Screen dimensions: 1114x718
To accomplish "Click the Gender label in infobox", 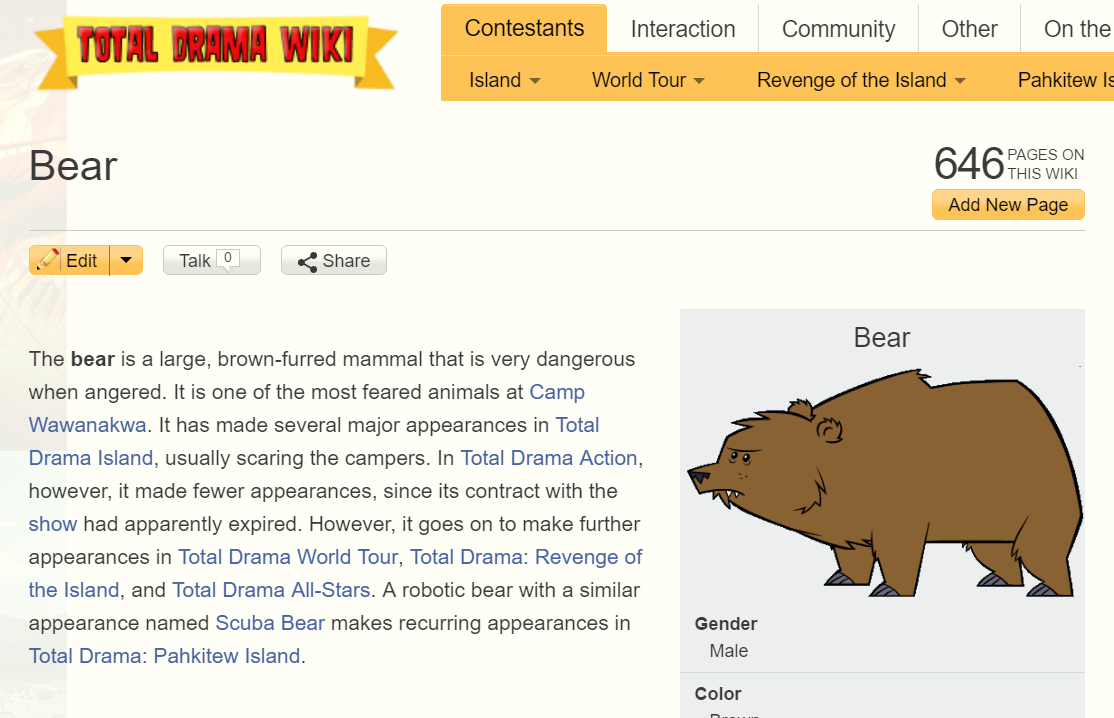I will coord(726,624).
